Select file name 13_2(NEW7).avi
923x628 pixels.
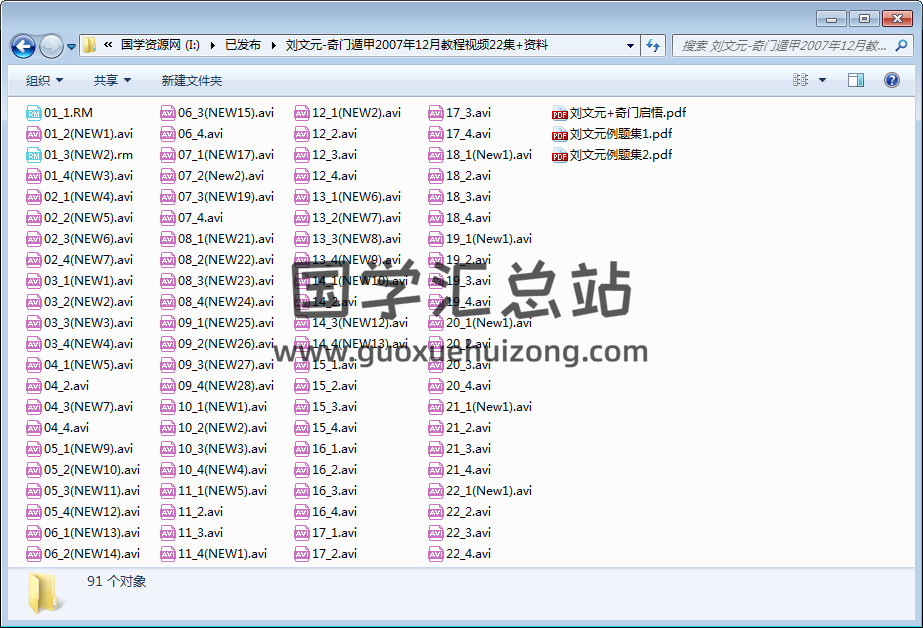click(356, 218)
